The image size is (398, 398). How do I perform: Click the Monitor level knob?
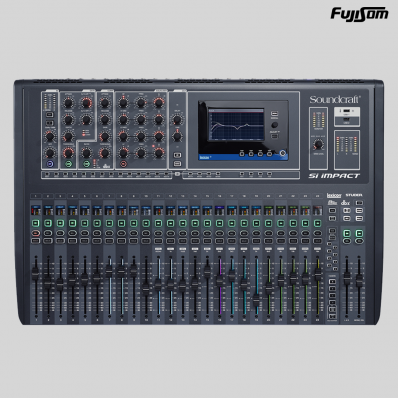319,144
